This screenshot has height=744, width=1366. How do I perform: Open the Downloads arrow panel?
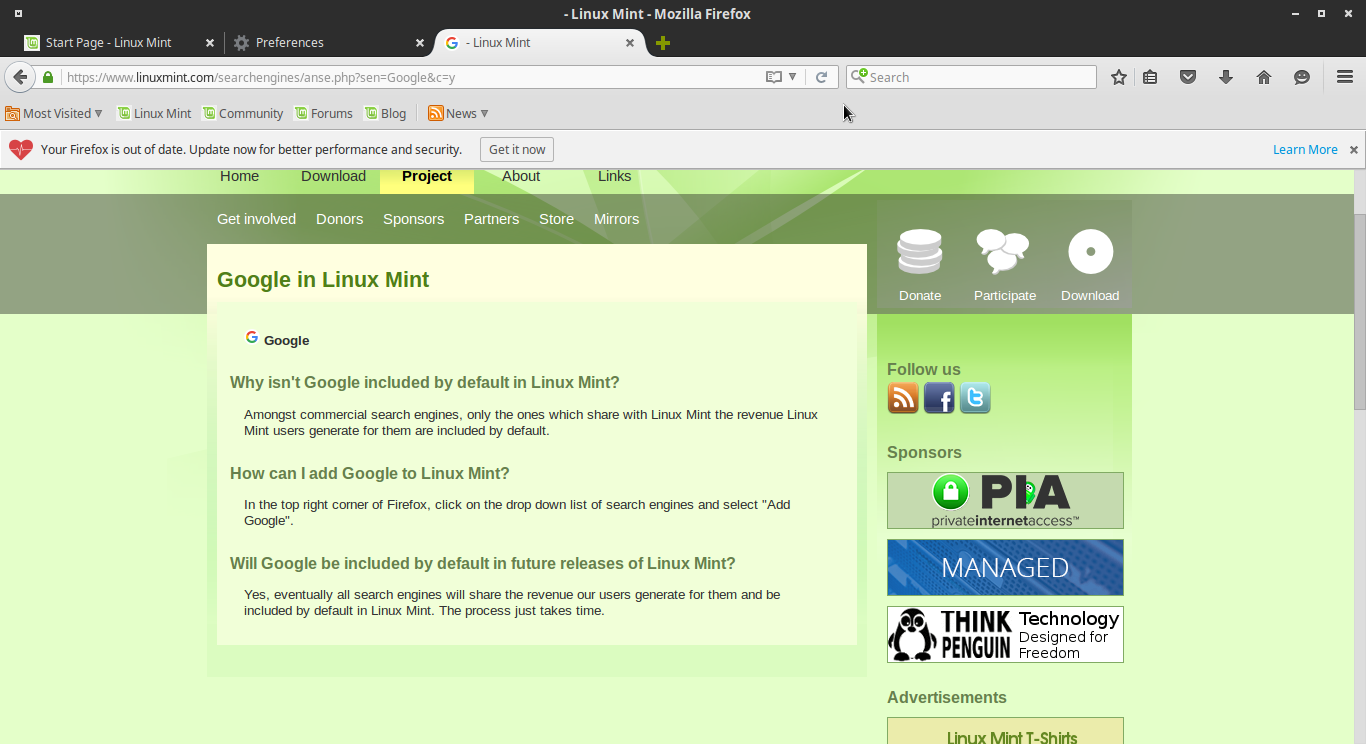coord(1226,77)
